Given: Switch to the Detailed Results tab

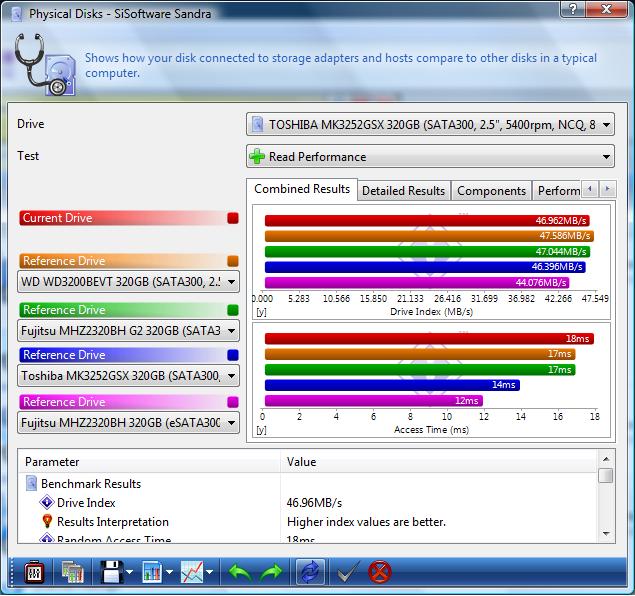Looking at the screenshot, I should click(403, 191).
